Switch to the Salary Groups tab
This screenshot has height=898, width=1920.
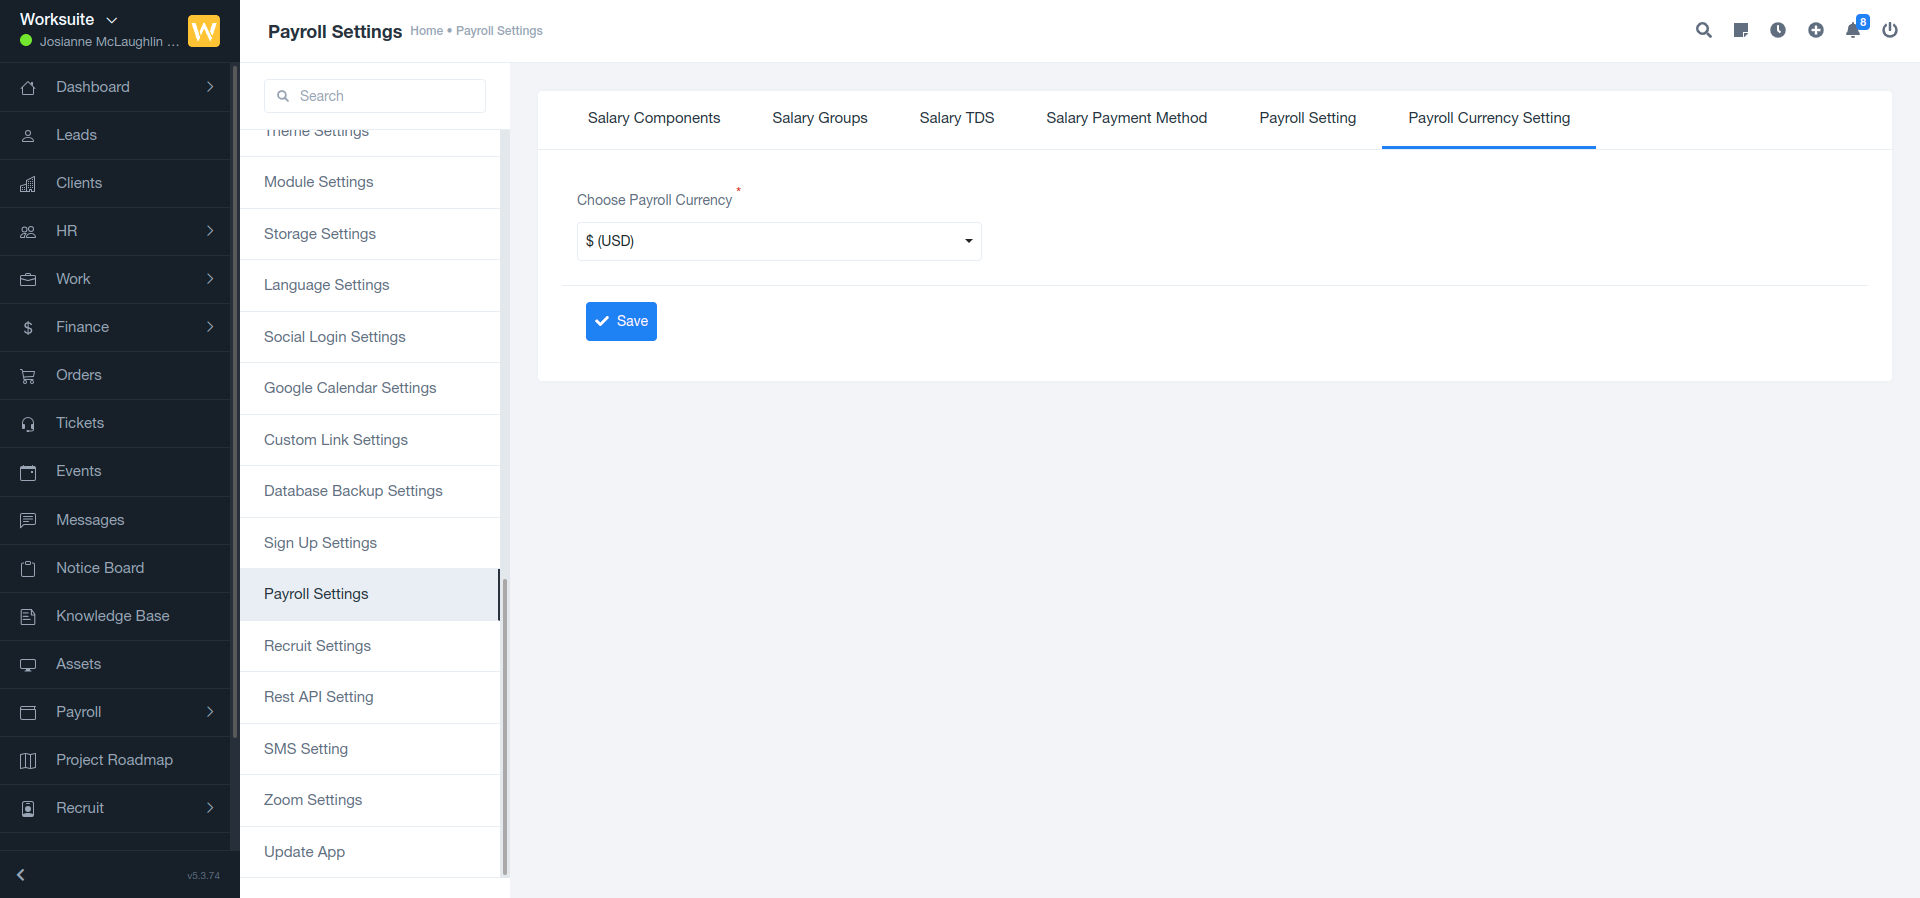[820, 118]
